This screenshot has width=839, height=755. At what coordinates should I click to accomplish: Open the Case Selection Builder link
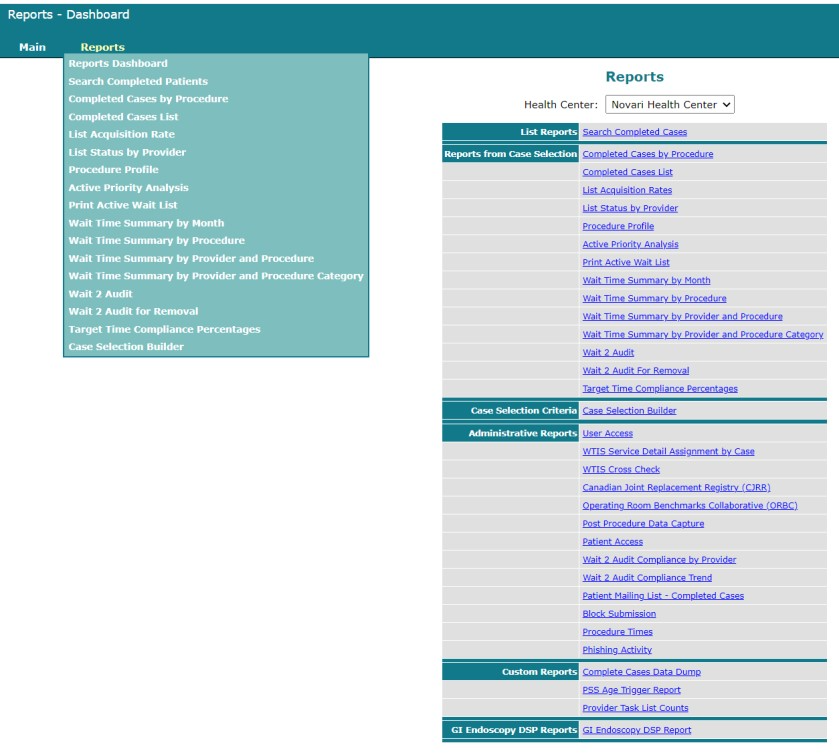[629, 411]
